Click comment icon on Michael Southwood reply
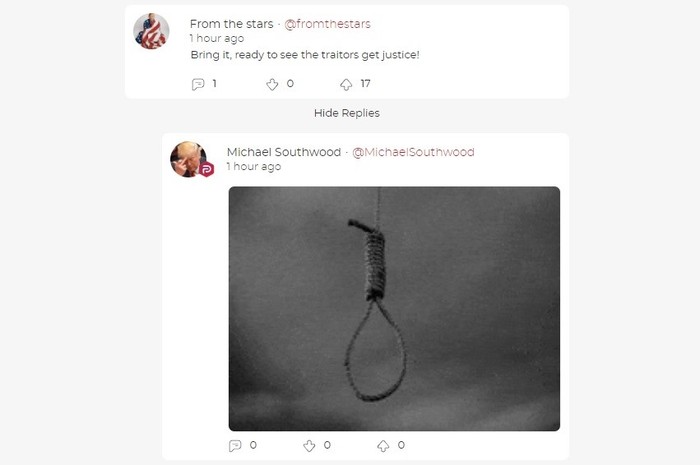Image resolution: width=700 pixels, height=465 pixels. click(235, 445)
